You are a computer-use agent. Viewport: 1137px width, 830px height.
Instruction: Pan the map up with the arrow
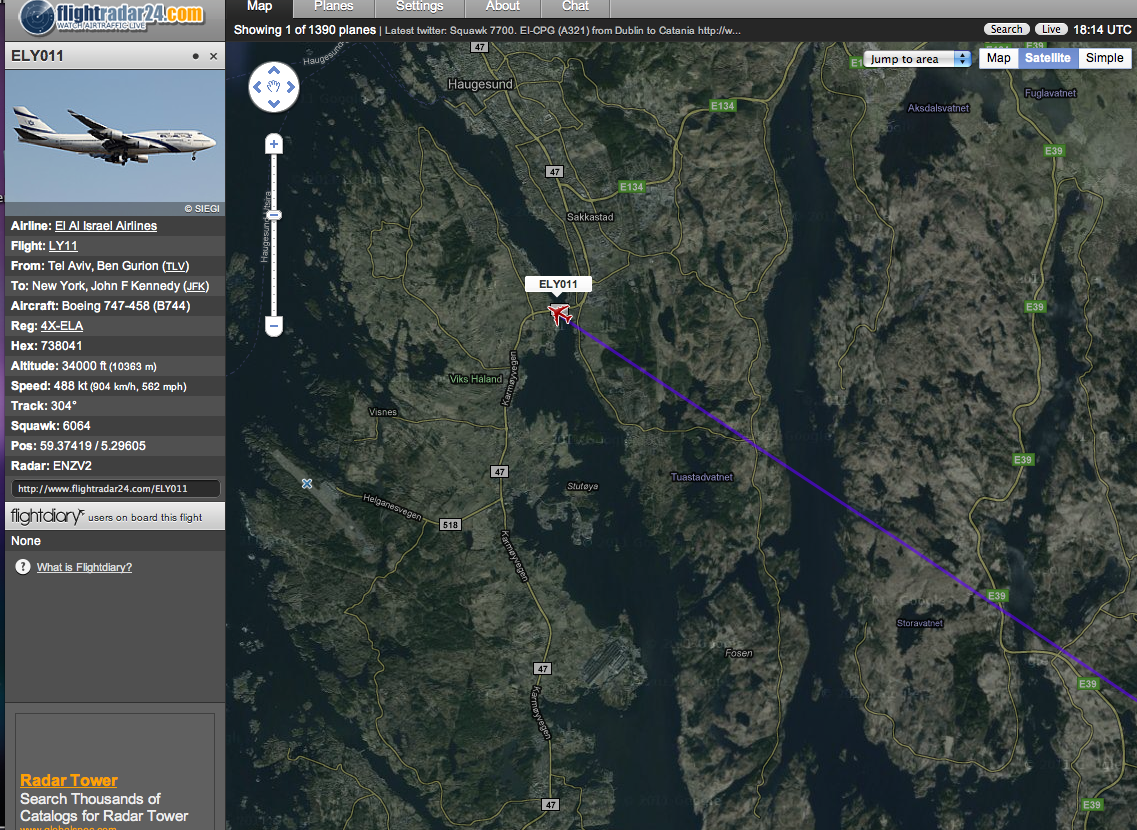273,70
